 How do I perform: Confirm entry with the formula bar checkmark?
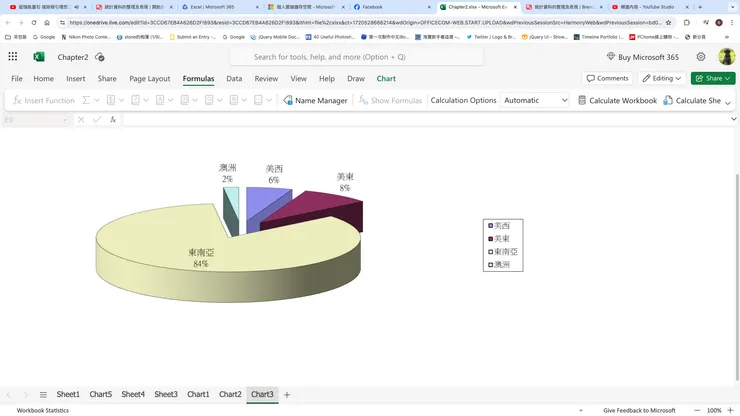point(97,120)
